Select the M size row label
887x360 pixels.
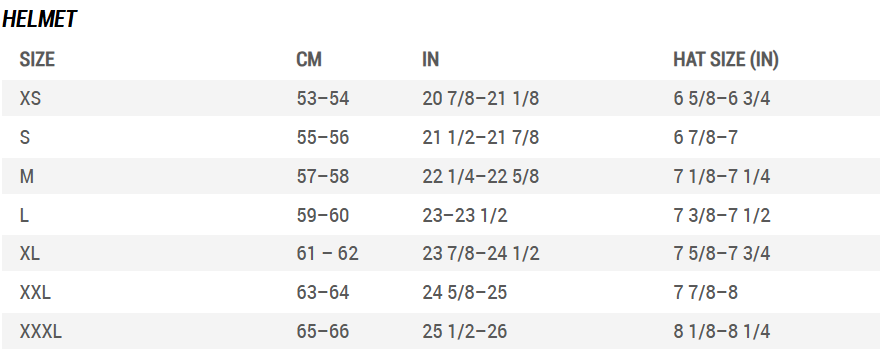point(27,177)
